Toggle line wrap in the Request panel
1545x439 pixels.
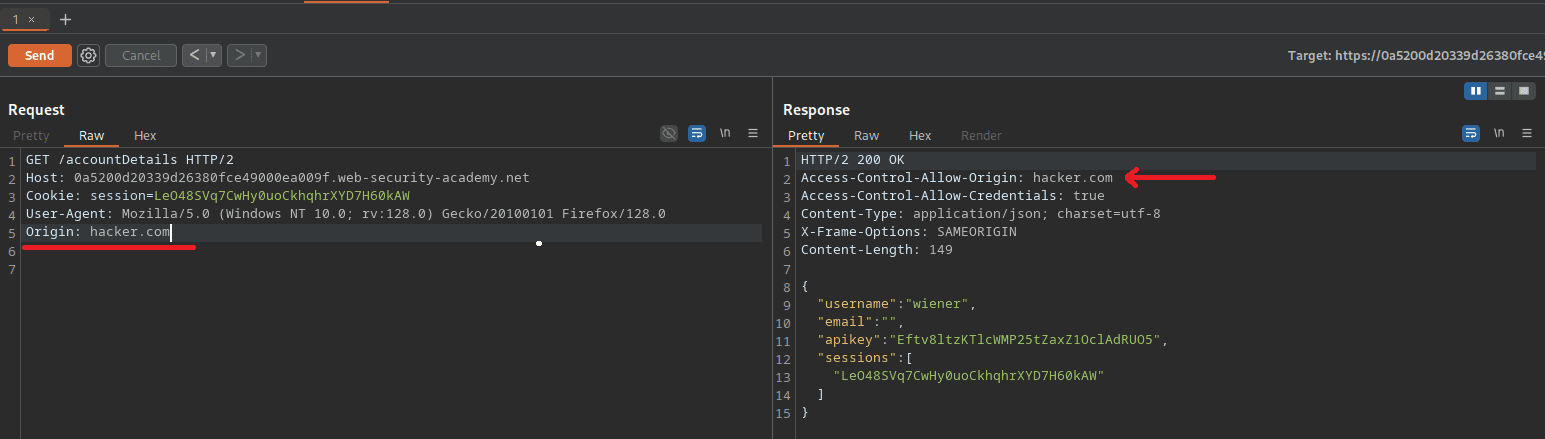(x=697, y=133)
